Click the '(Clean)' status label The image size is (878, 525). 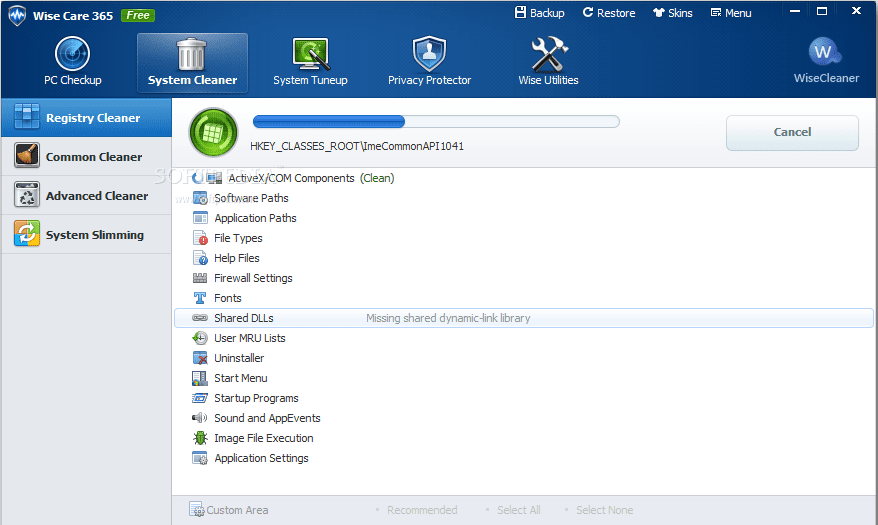click(x=377, y=178)
